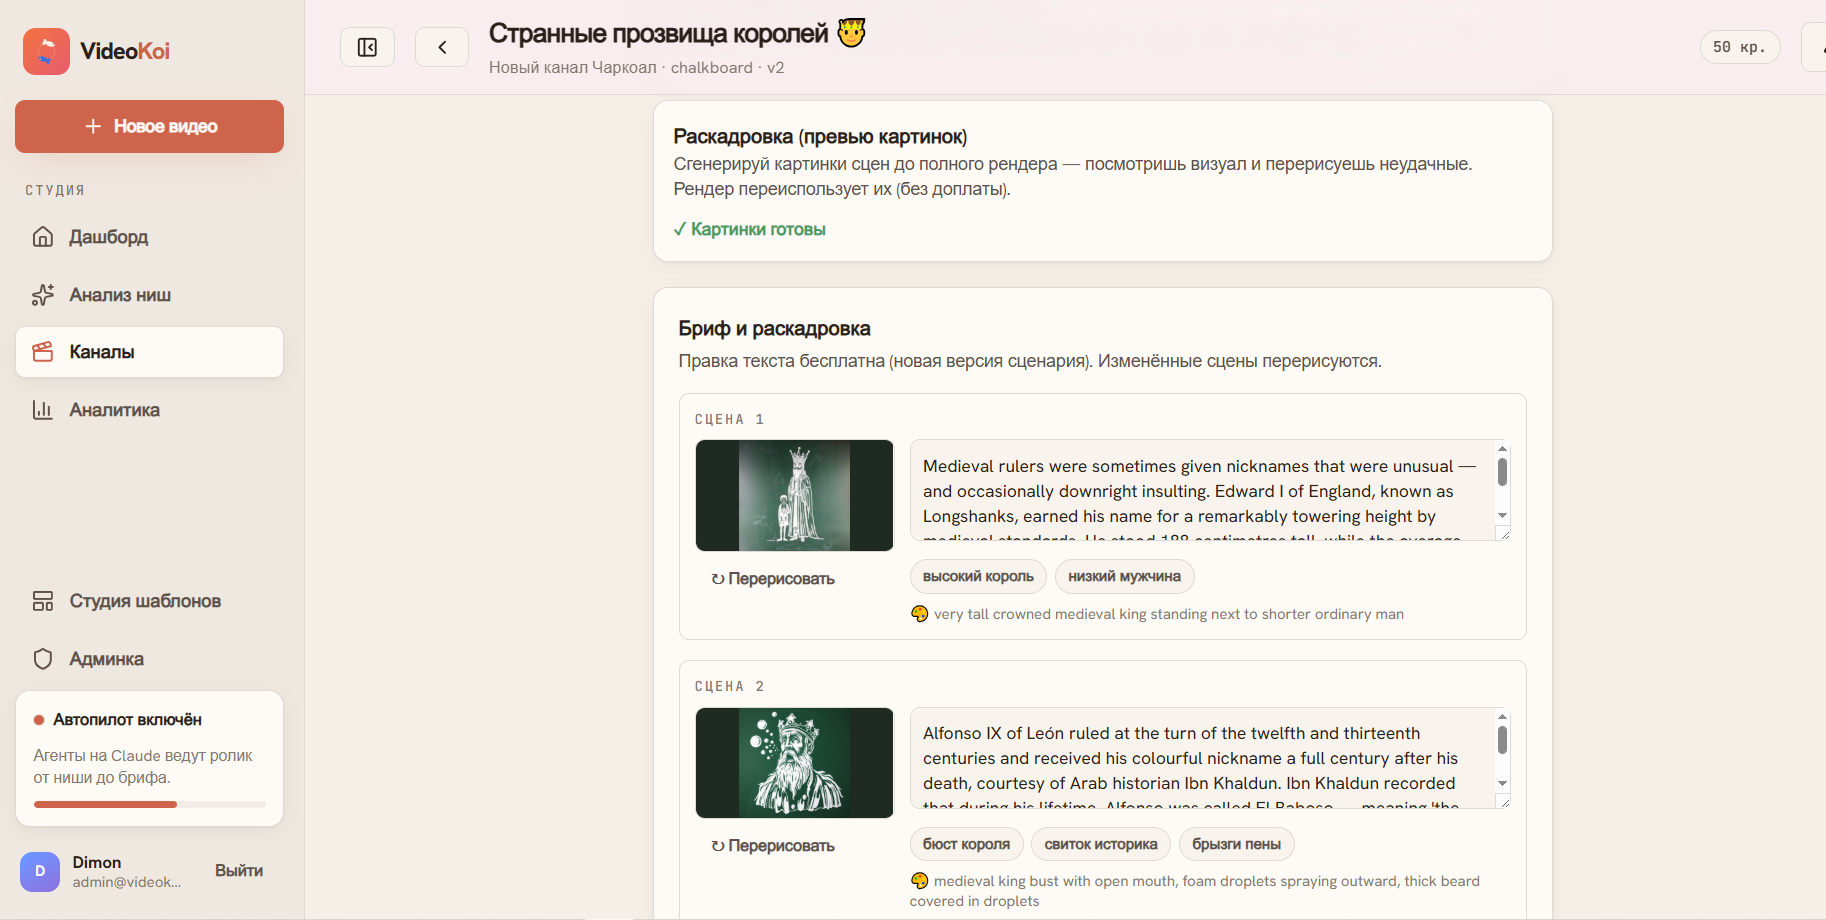Click the VideoKoi logo icon

pos(46,51)
